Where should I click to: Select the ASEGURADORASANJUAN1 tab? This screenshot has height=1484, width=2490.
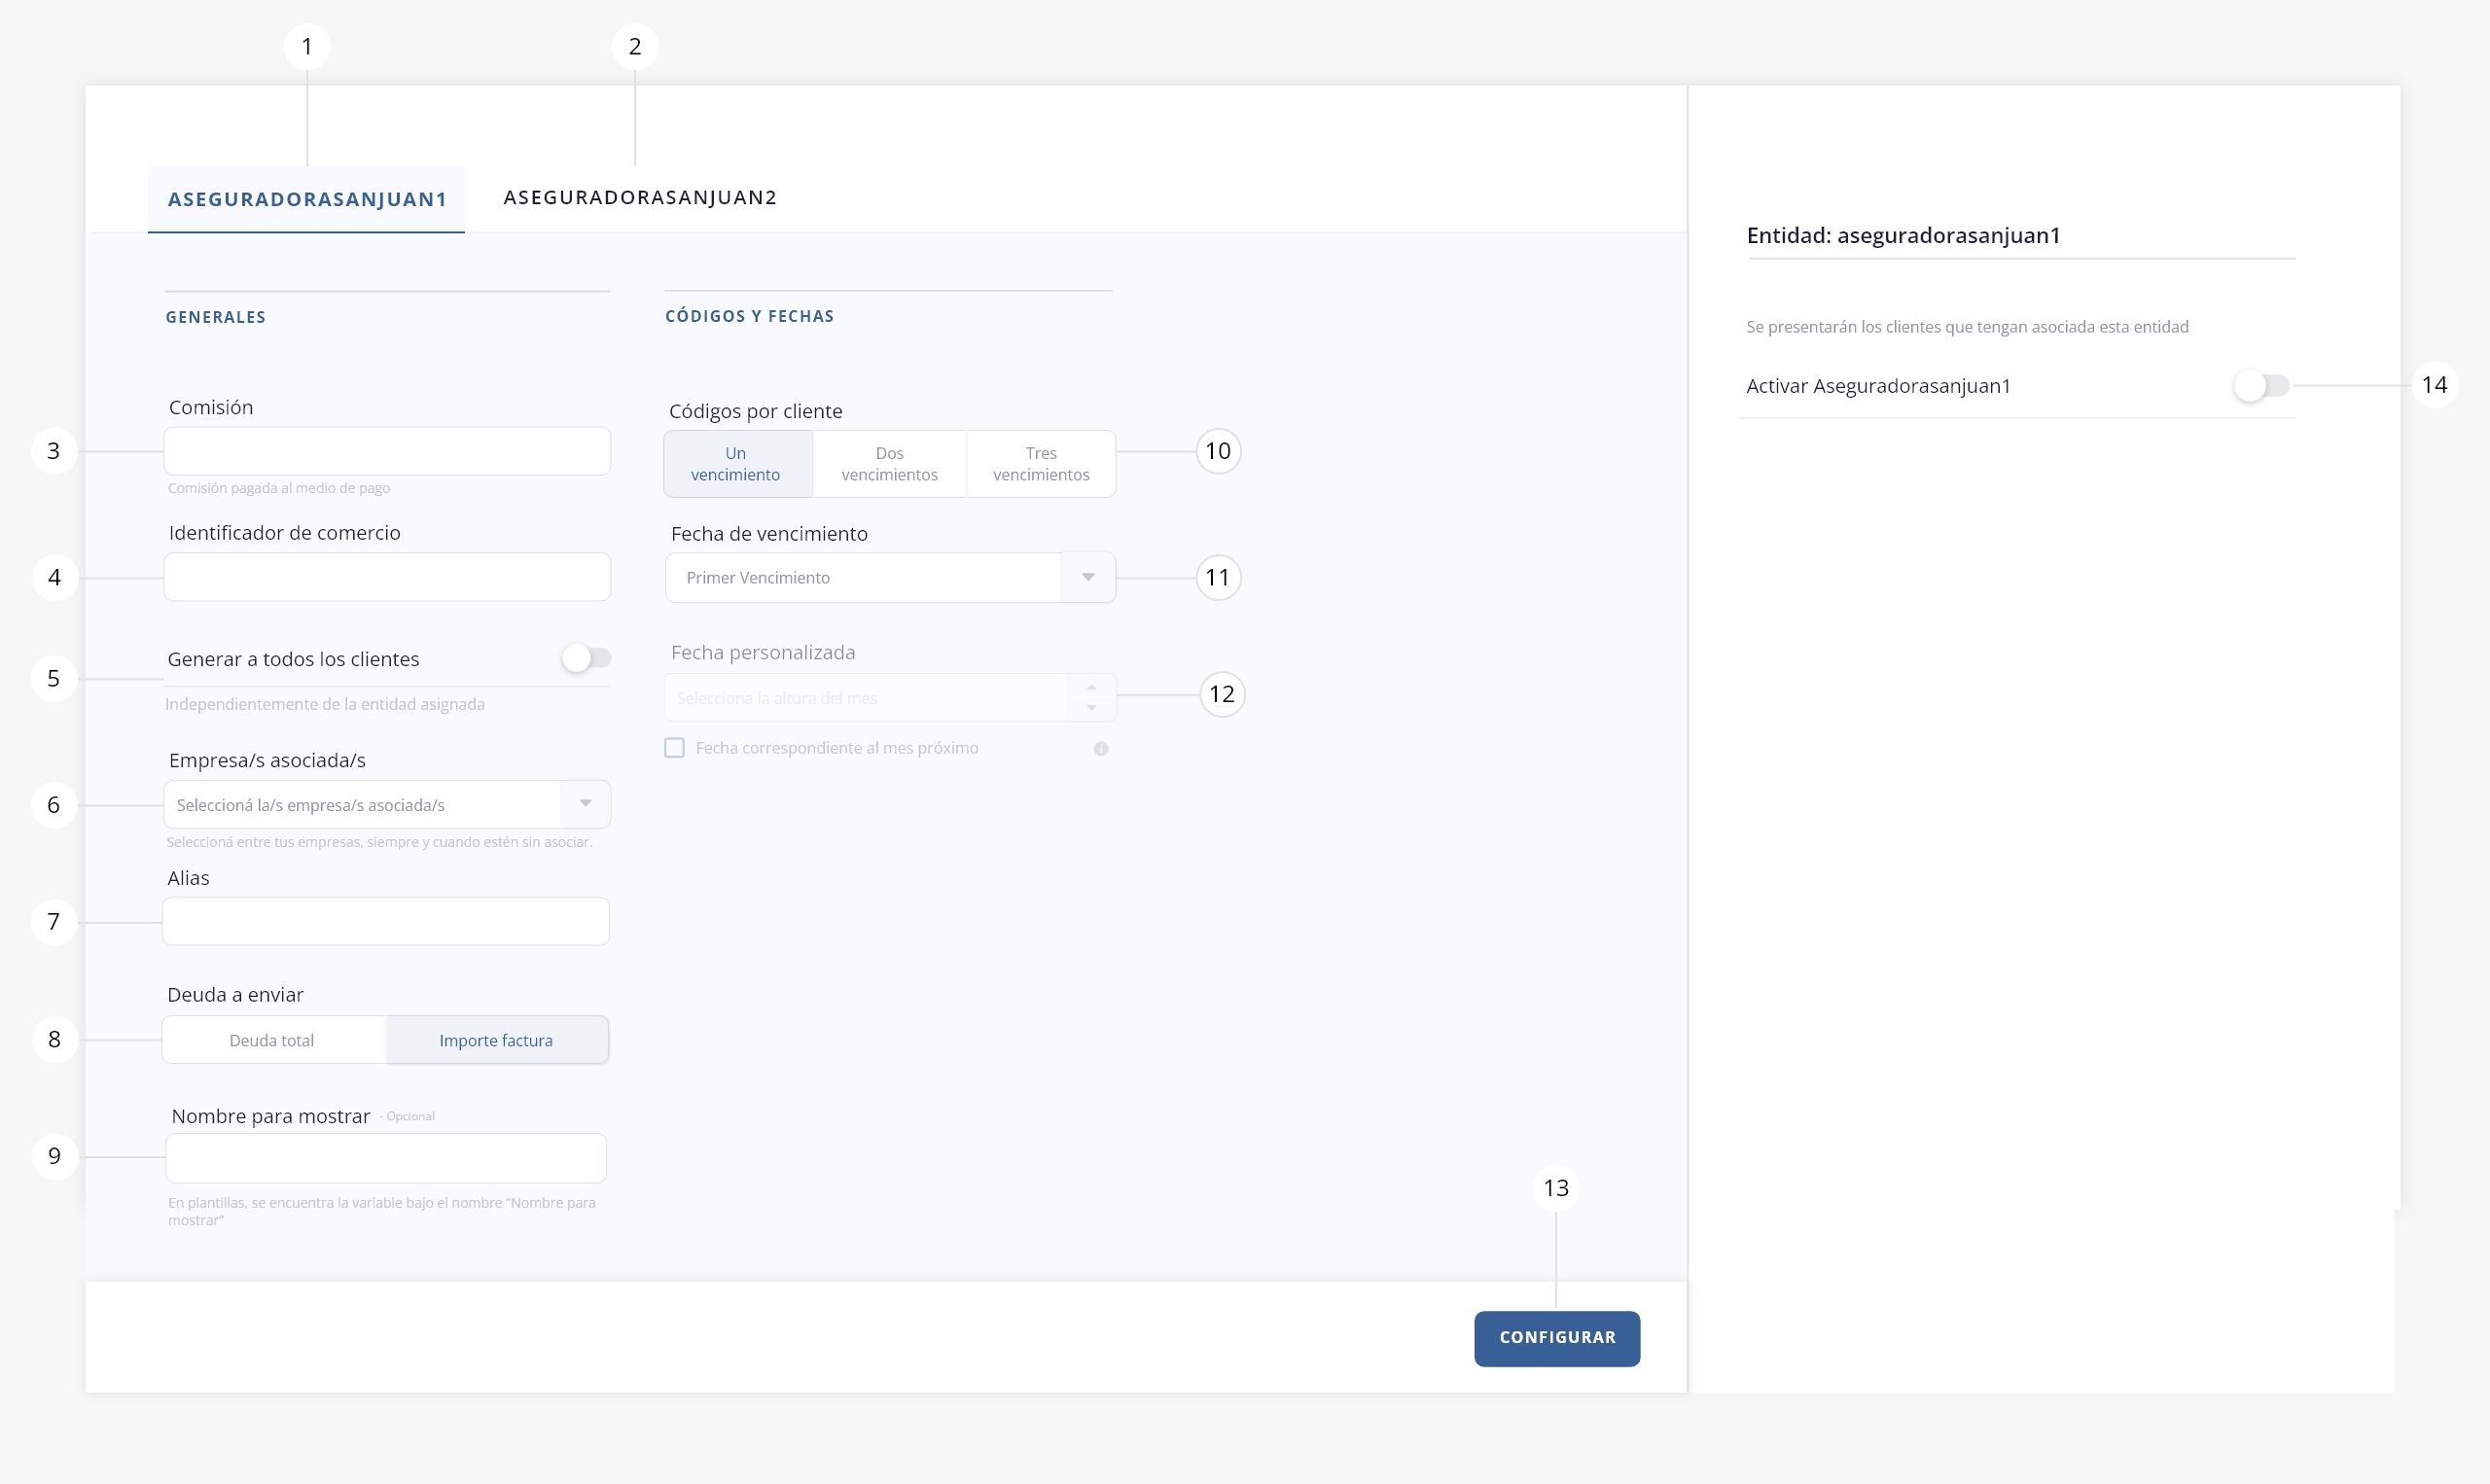pos(307,199)
